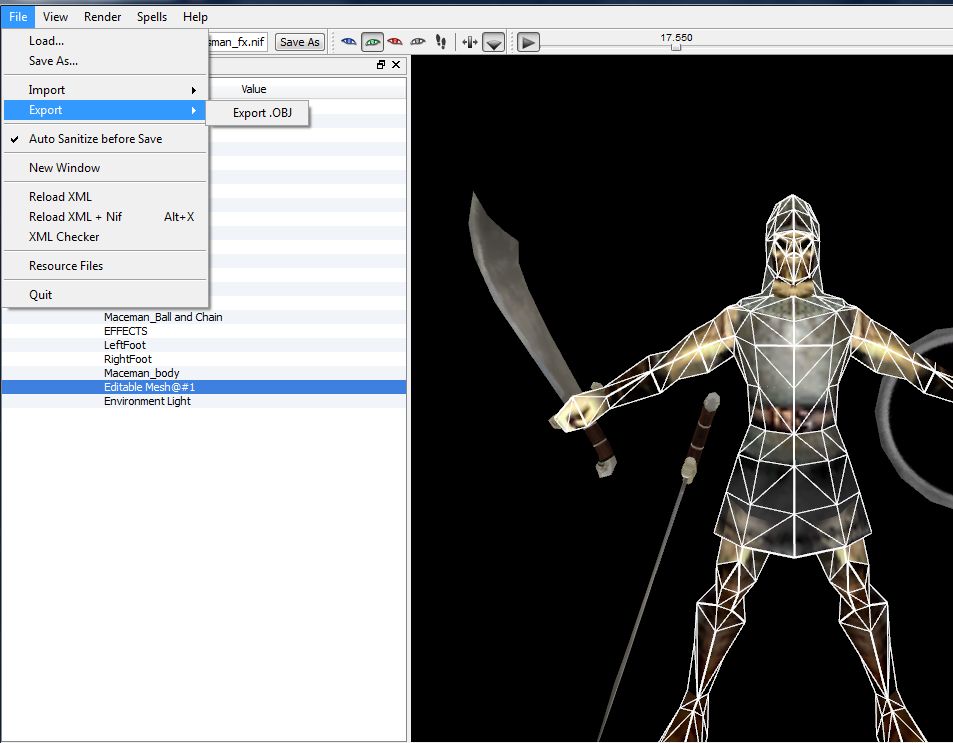Viewport: 953px width, 743px height.
Task: Open the View menu
Action: (55, 16)
